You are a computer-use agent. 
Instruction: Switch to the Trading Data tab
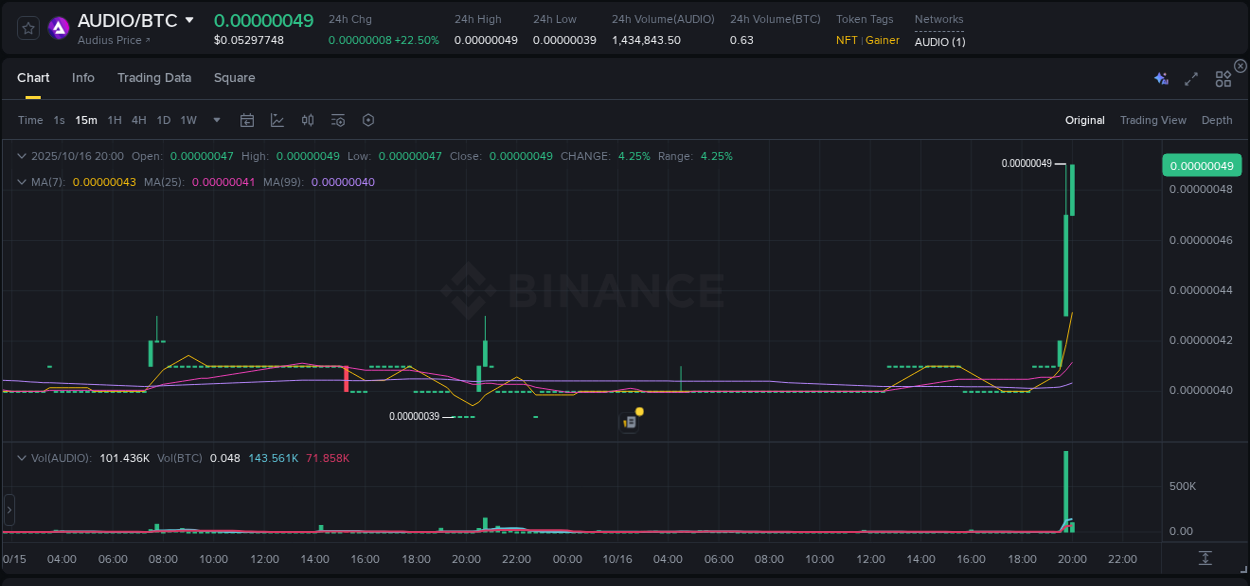coord(154,77)
